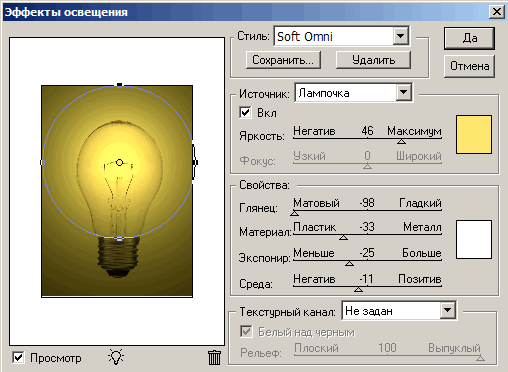Click the Больше label on exposure slider
Image resolution: width=508 pixels, height=372 pixels.
[x=422, y=253]
